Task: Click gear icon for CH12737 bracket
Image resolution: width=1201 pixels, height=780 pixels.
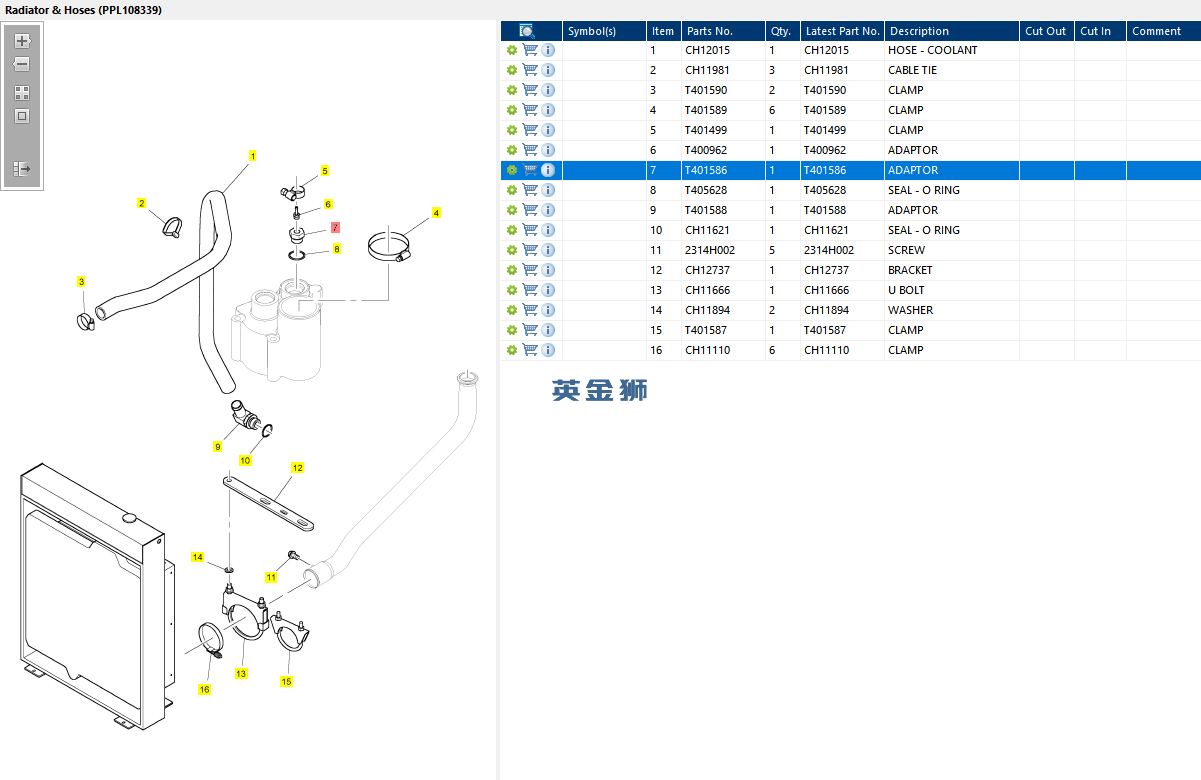Action: [x=512, y=270]
